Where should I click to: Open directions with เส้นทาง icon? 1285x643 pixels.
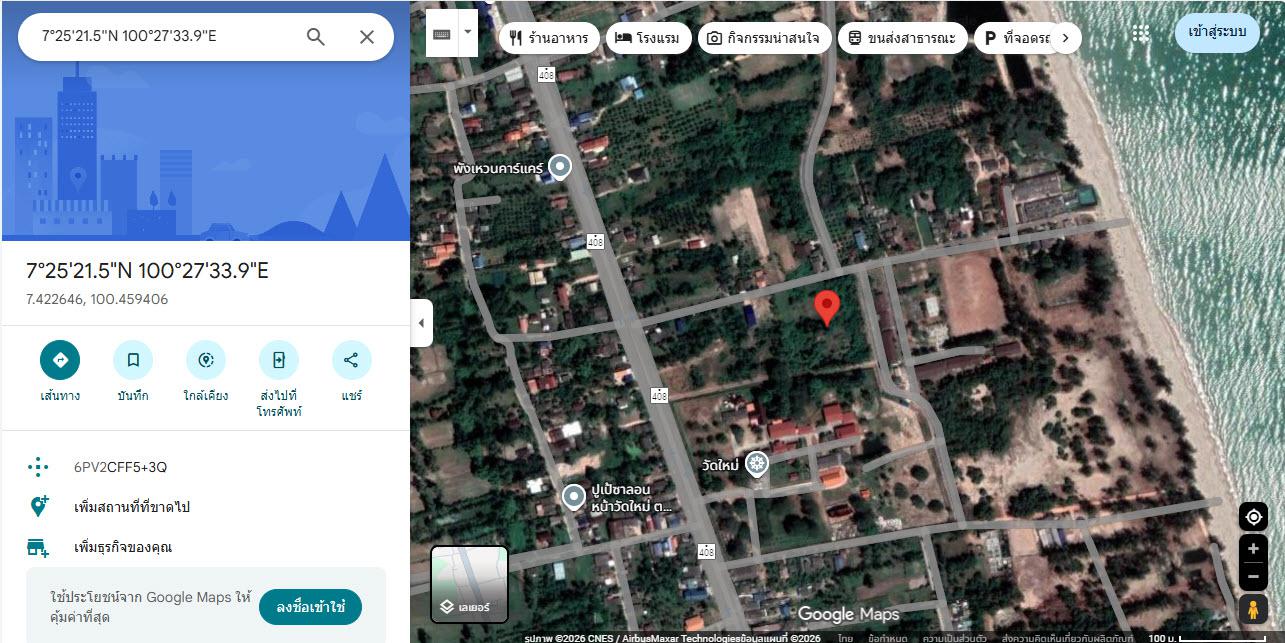[60, 360]
